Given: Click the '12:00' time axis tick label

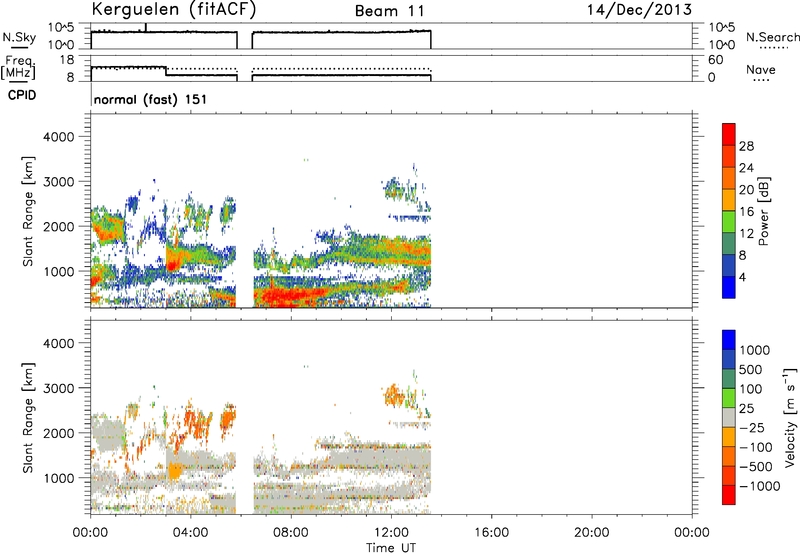Looking at the screenshot, I should point(391,533).
